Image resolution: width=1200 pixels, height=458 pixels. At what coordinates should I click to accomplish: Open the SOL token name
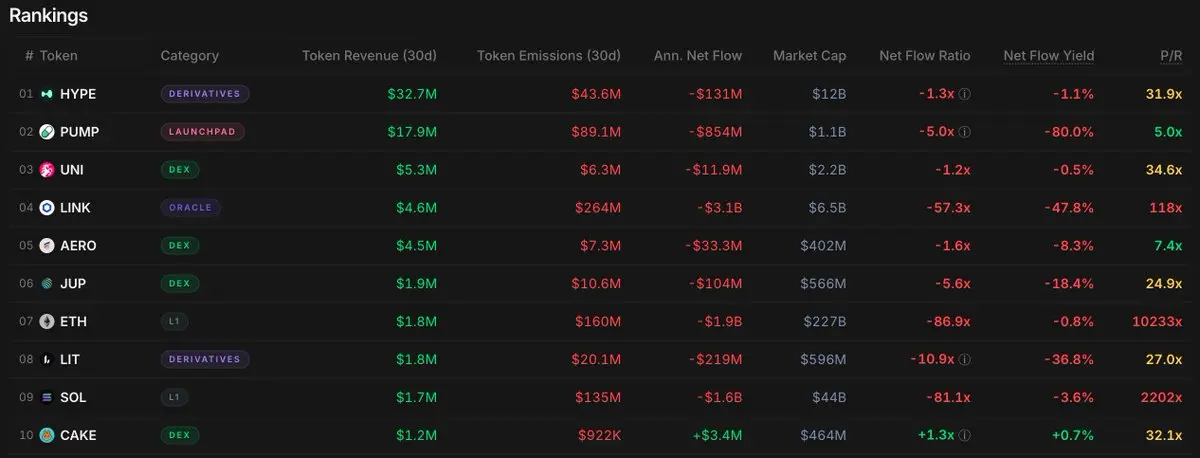(x=73, y=398)
